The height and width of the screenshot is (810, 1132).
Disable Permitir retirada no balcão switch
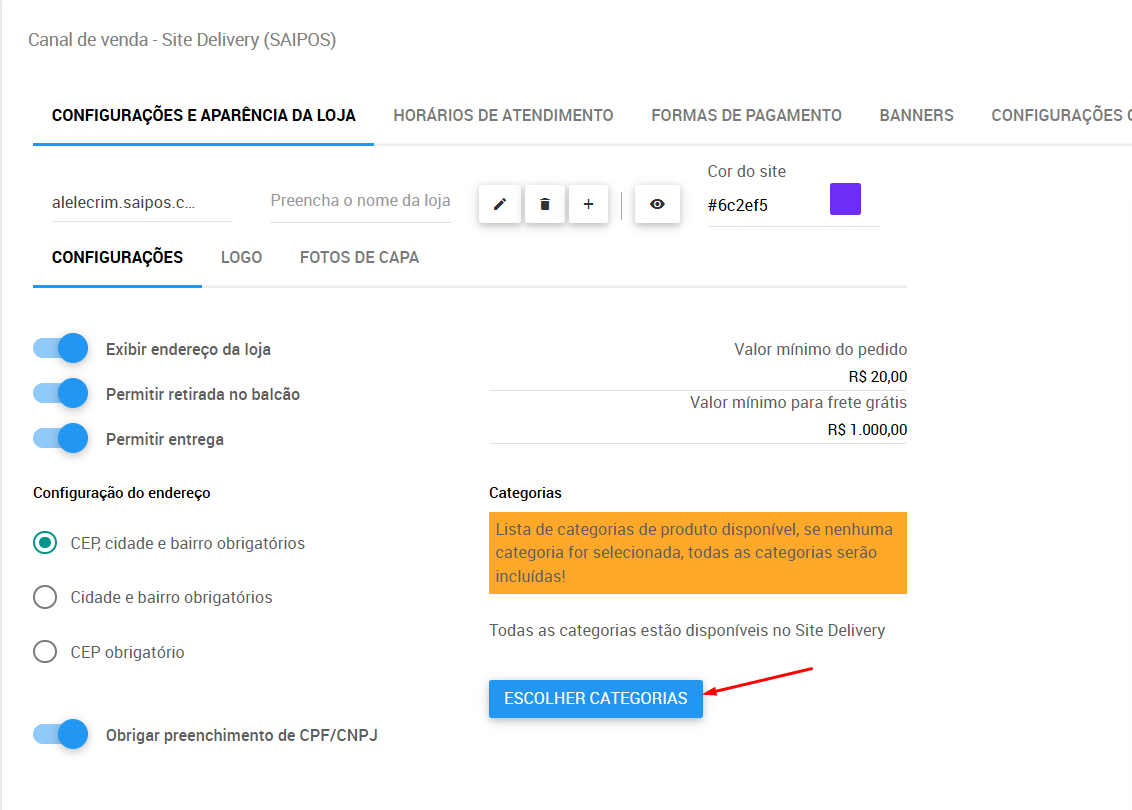tap(61, 394)
